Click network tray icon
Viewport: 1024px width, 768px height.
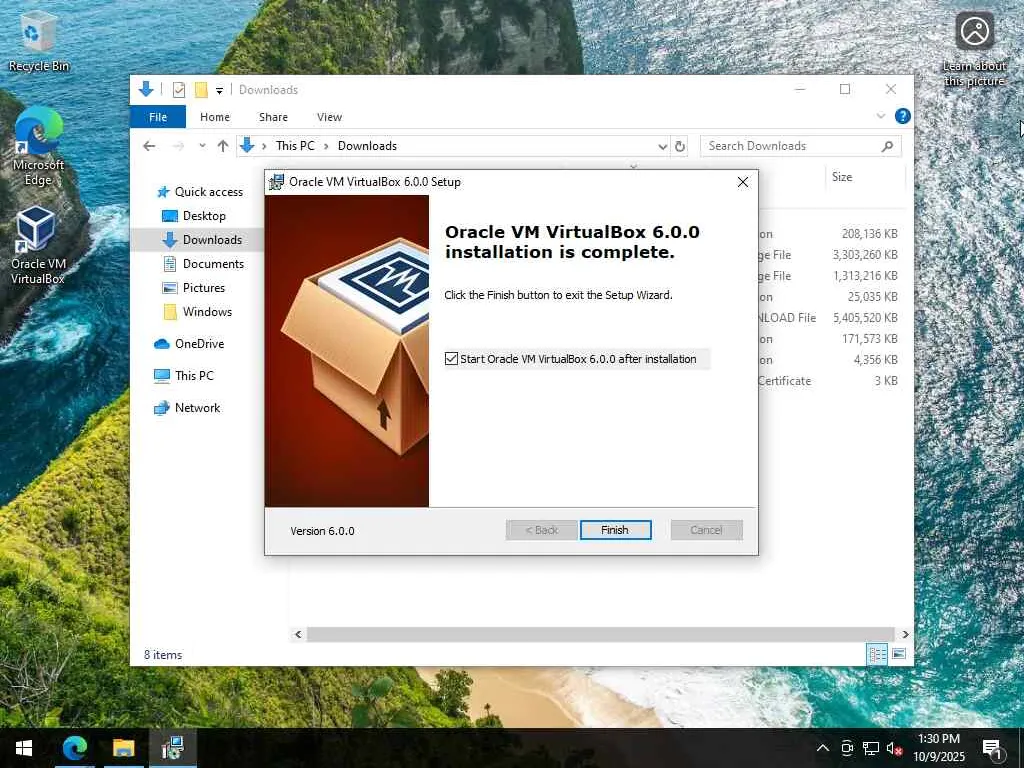pyautogui.click(x=871, y=748)
